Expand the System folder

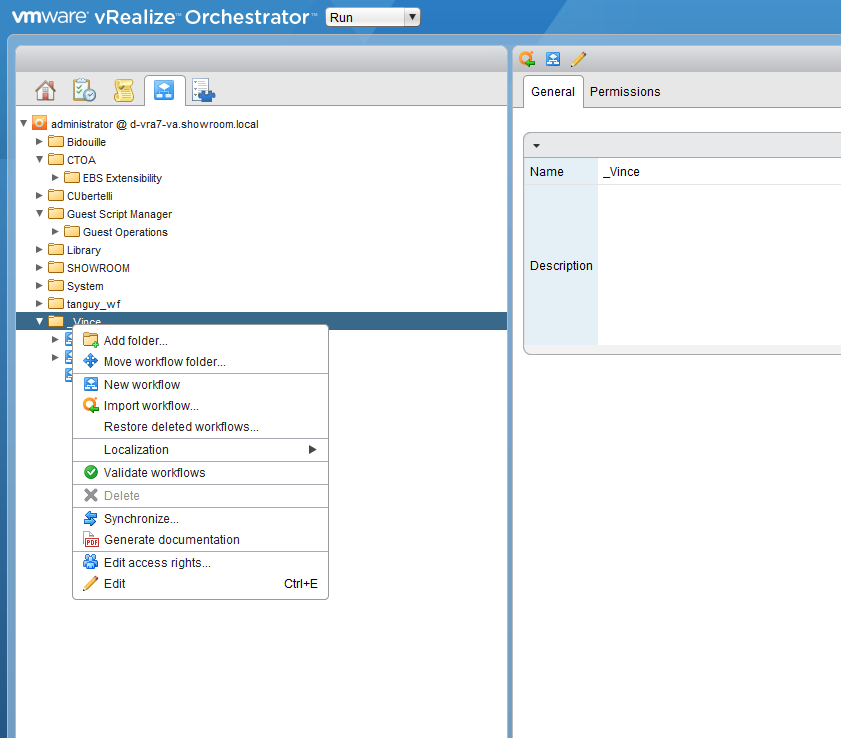39,285
